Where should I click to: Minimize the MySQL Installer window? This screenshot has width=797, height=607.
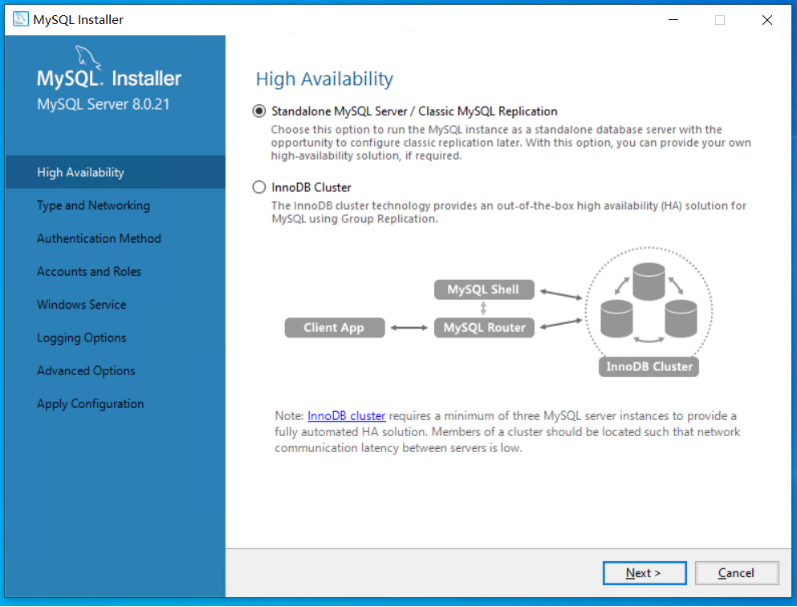[x=673, y=20]
